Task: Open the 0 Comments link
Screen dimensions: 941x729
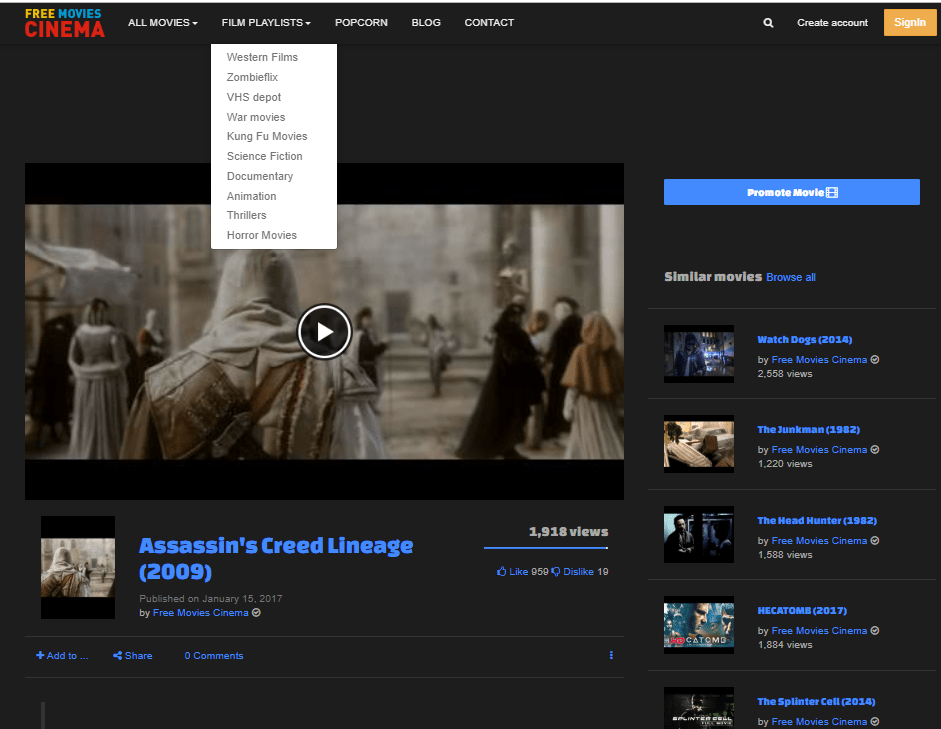Action: click(x=214, y=656)
